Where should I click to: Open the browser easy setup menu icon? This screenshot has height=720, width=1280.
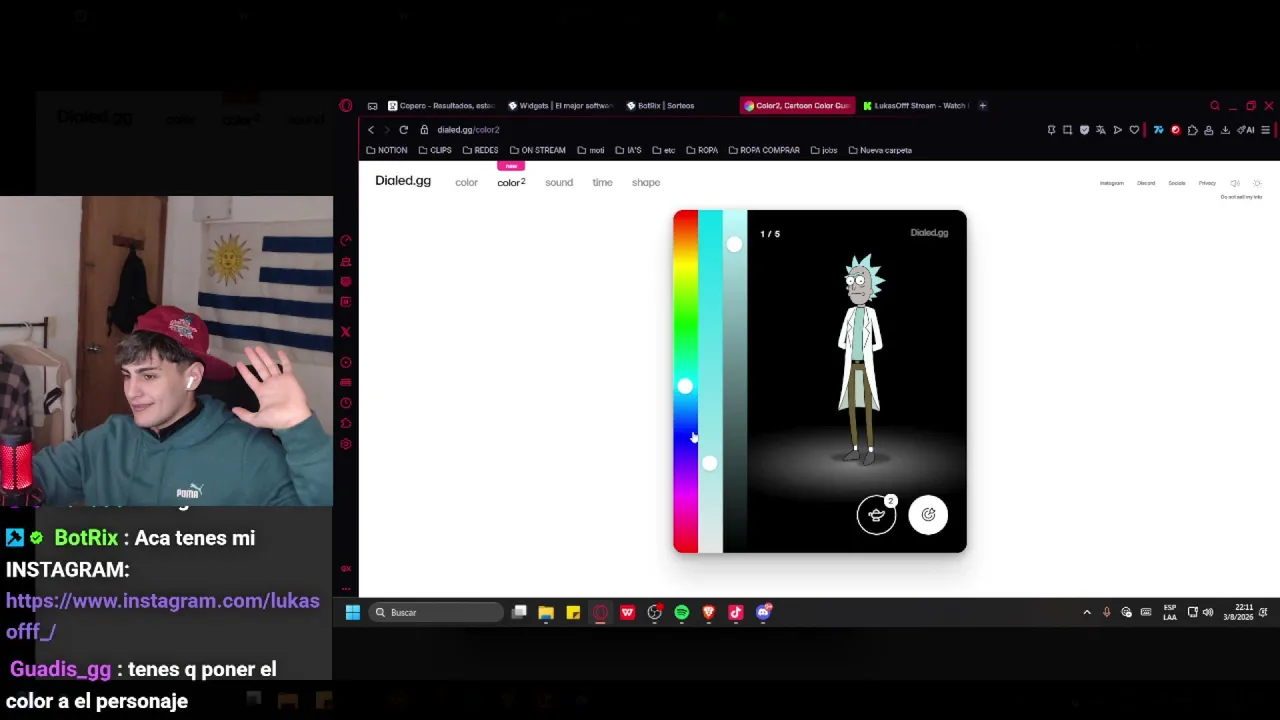click(x=1265, y=130)
